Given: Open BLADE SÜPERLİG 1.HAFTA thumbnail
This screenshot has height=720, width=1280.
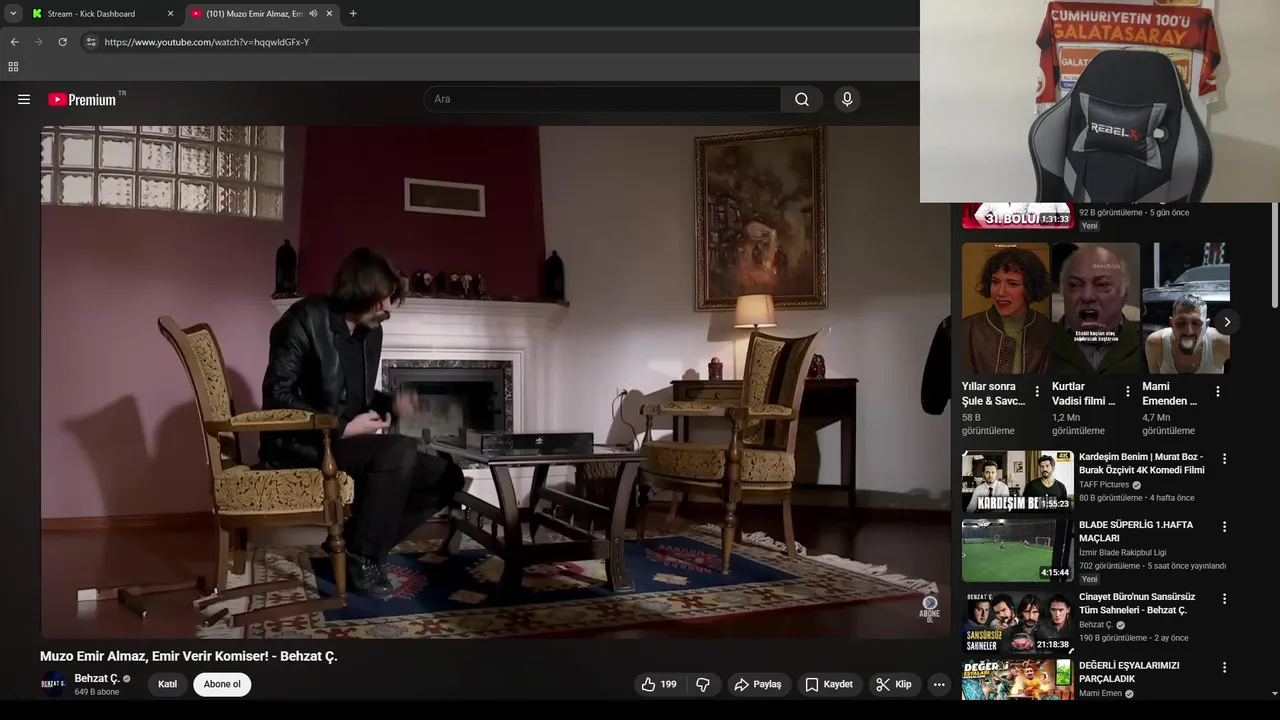Looking at the screenshot, I should [1018, 550].
